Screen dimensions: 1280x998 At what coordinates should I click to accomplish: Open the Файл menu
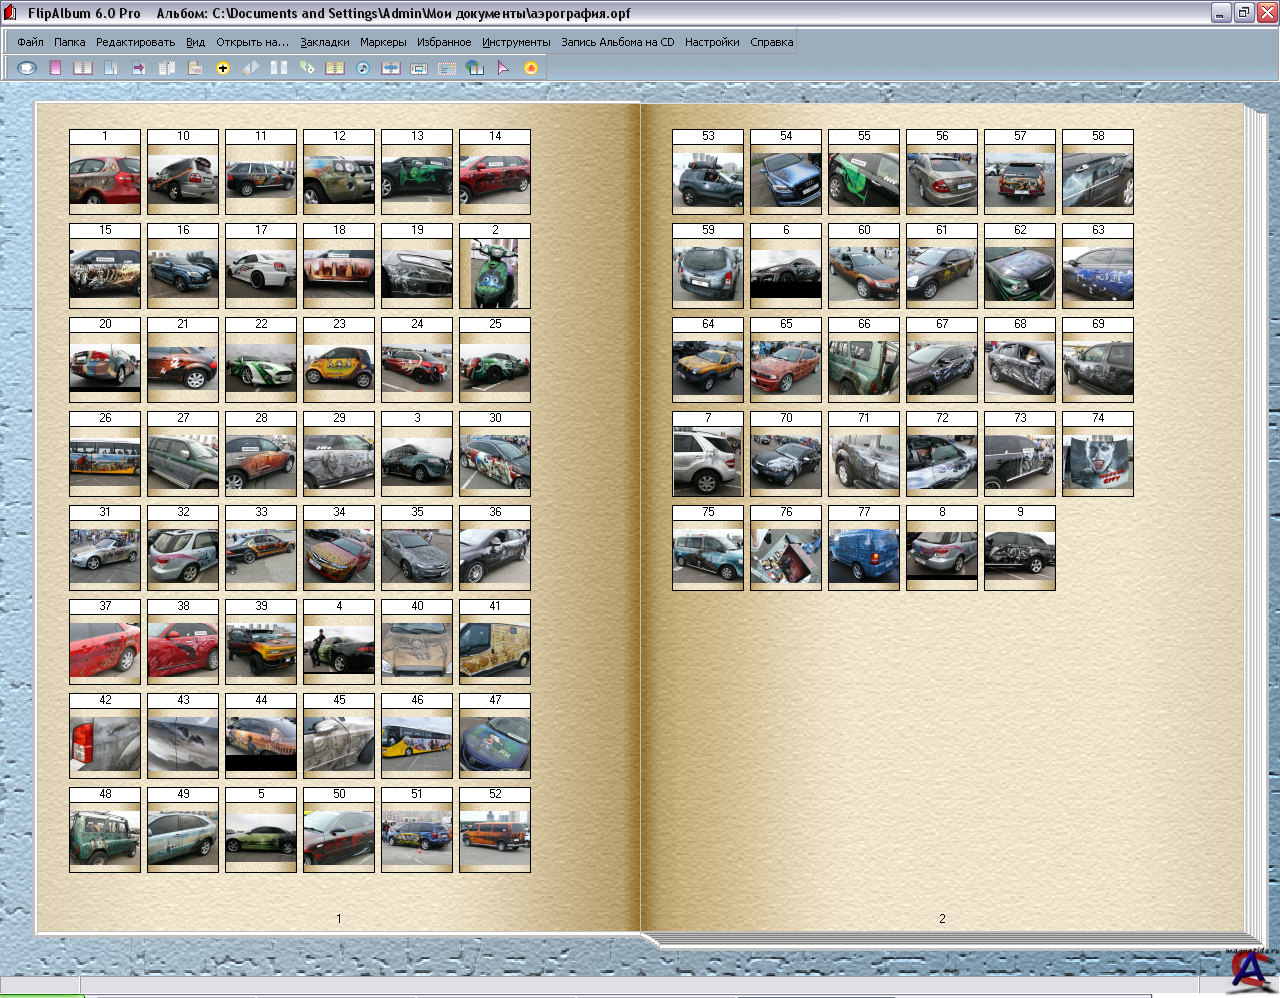[30, 42]
